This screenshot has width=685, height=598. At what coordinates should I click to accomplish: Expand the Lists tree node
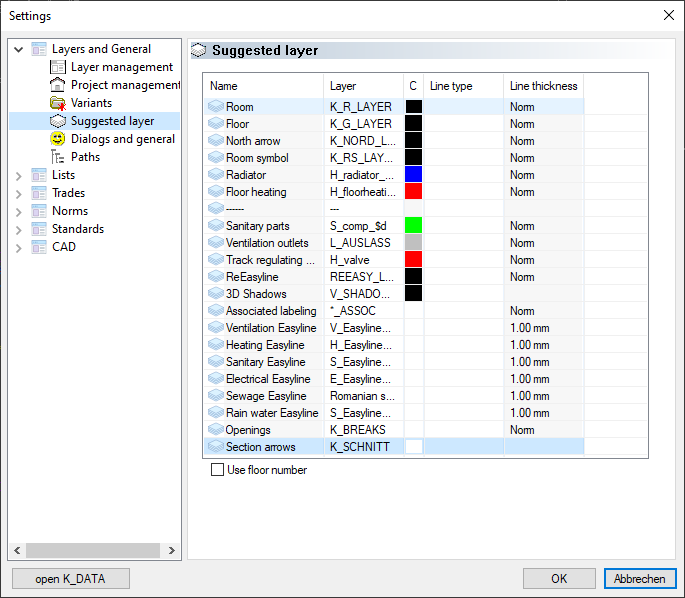tap(18, 176)
